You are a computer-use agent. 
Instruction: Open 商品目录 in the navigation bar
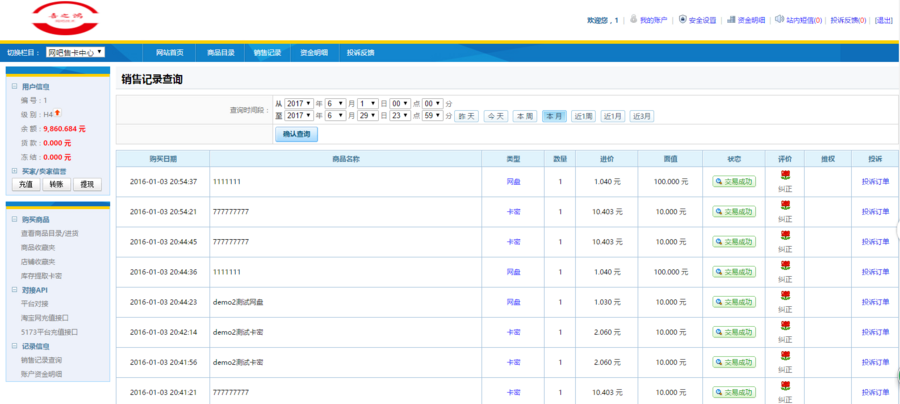(221, 52)
